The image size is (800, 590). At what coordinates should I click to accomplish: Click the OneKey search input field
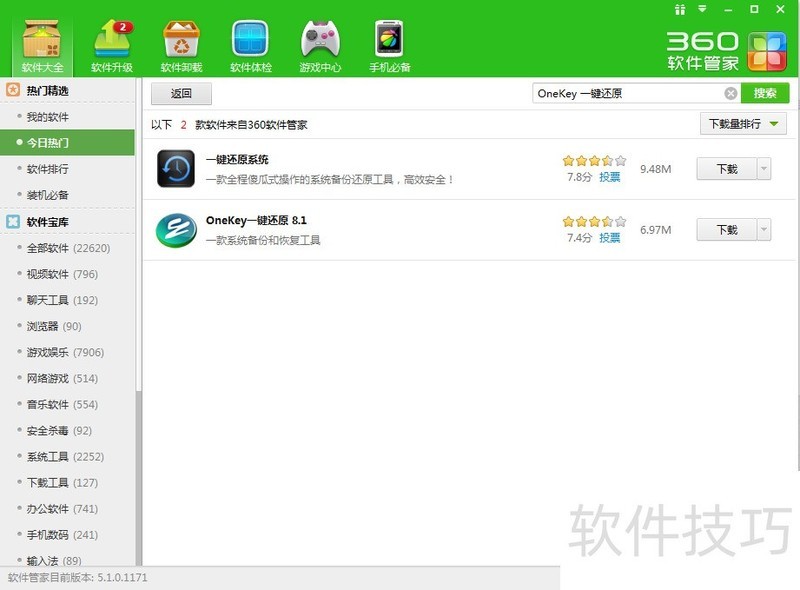[628, 93]
